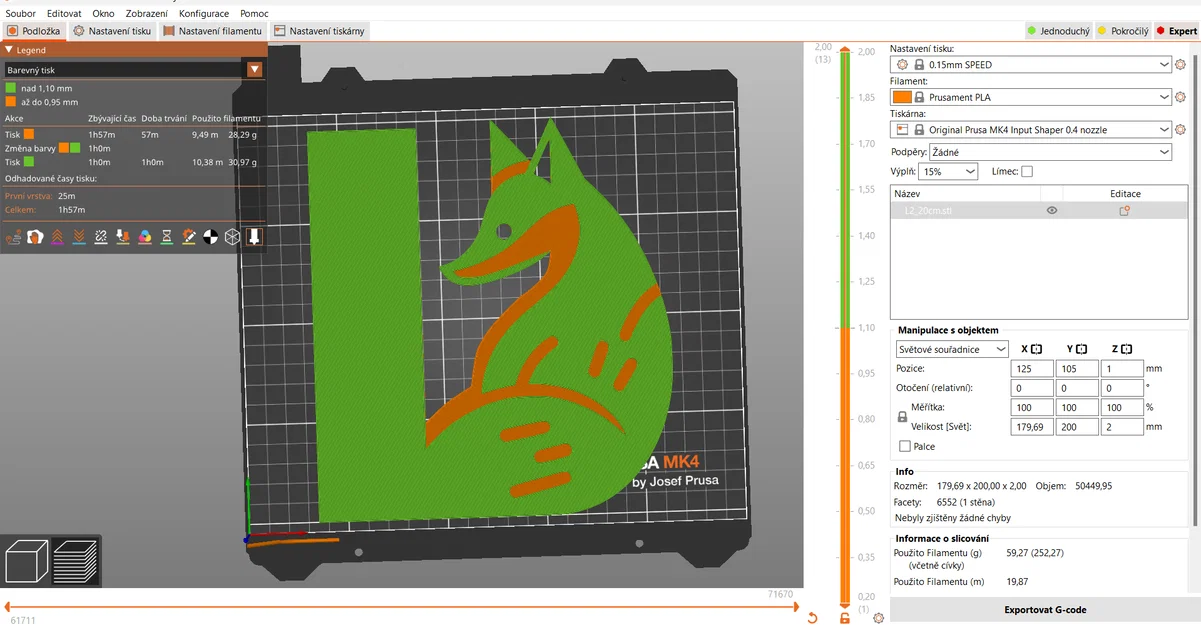Toggle wipe visibility icon in legend toolbar
1201x625 pixels.
pos(35,237)
